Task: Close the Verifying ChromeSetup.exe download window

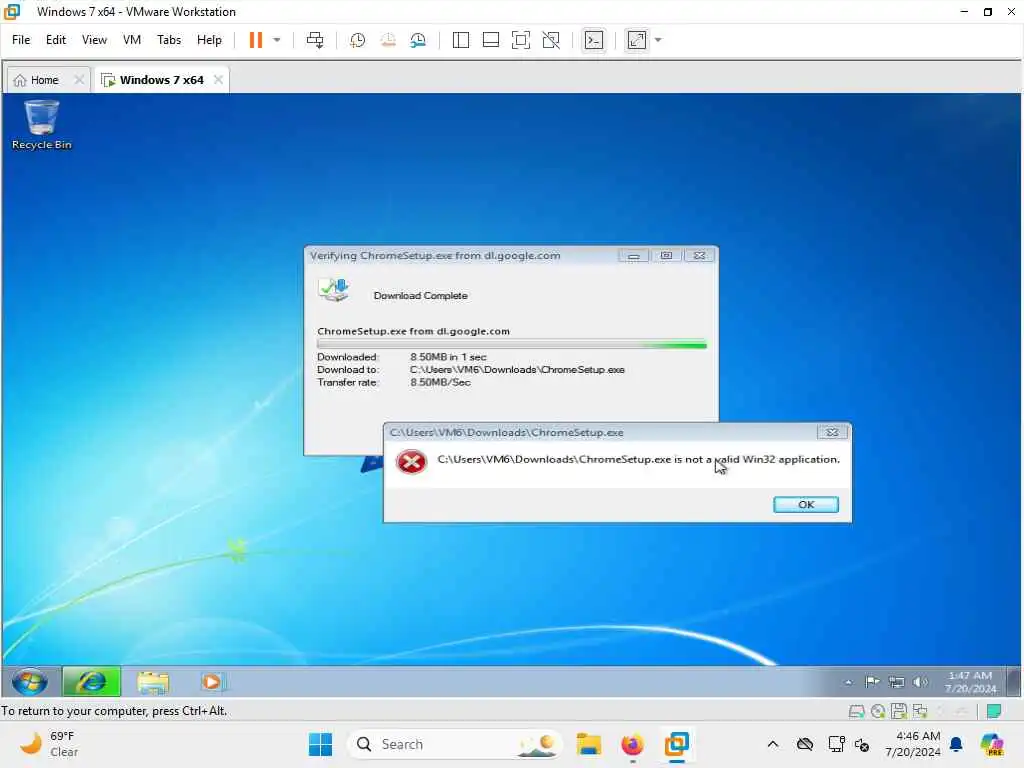Action: click(699, 255)
